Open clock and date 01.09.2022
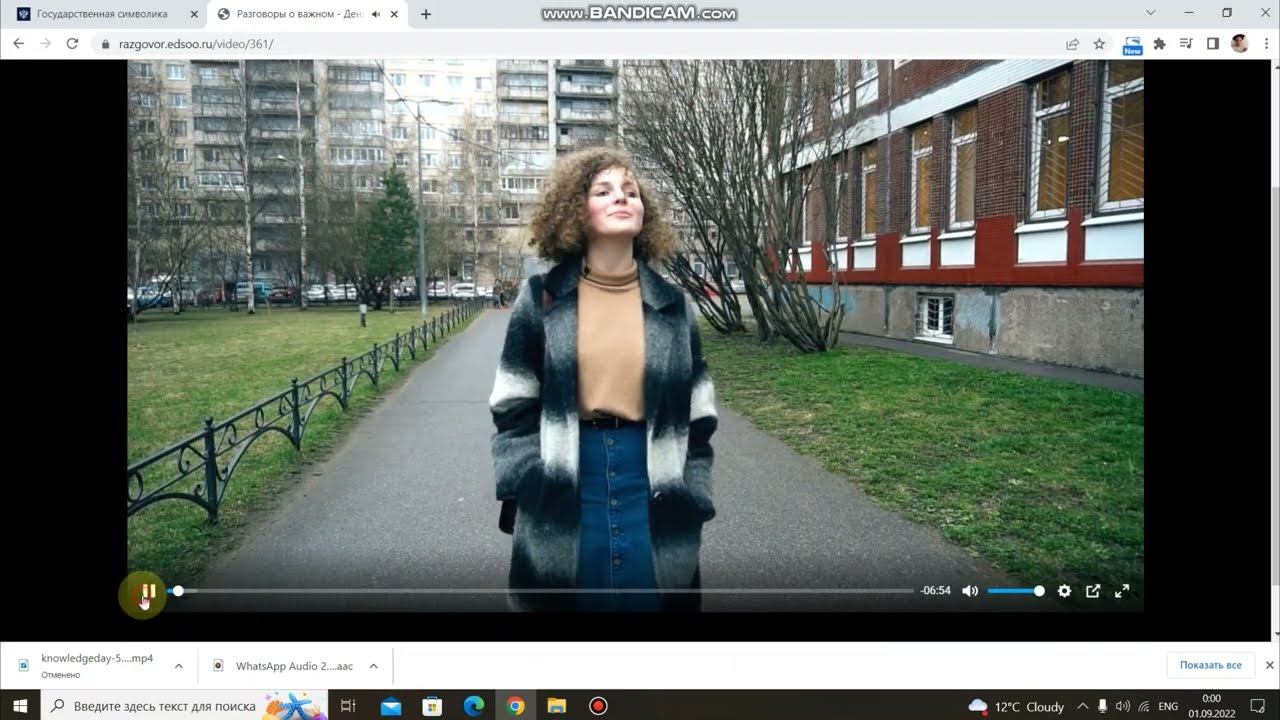The image size is (1280, 720). [1211, 706]
